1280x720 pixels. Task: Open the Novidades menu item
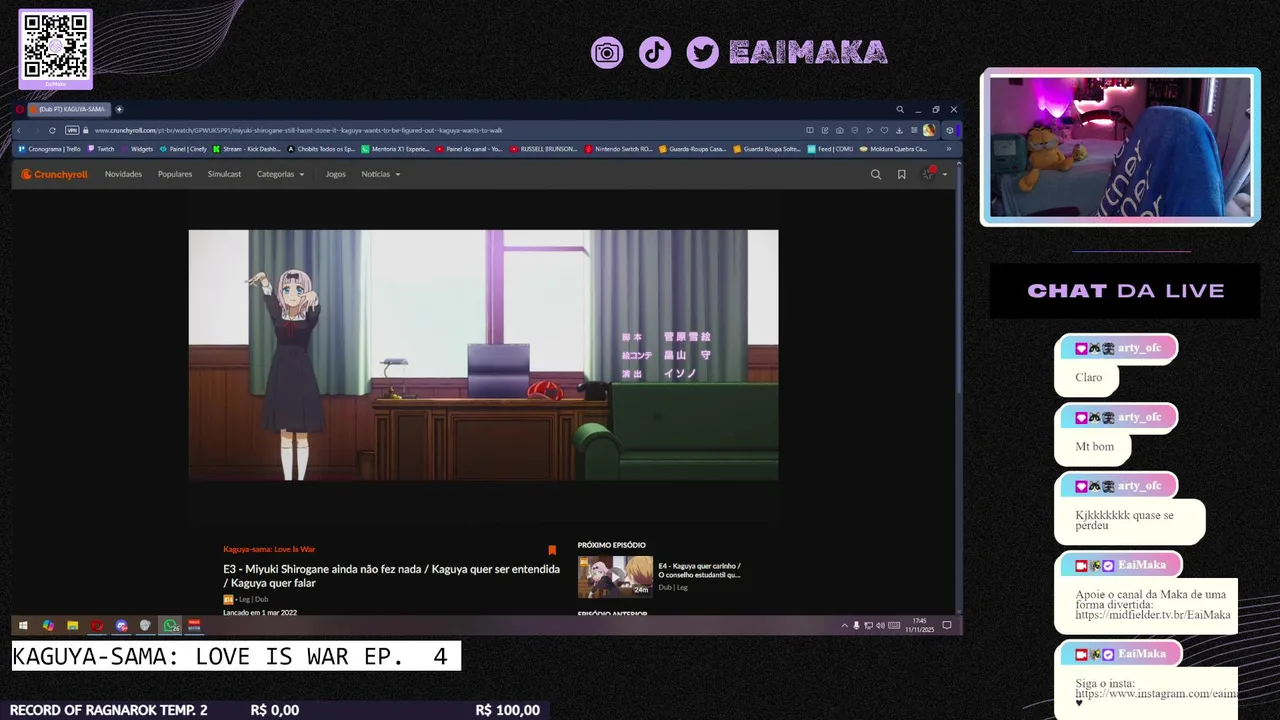pos(123,174)
